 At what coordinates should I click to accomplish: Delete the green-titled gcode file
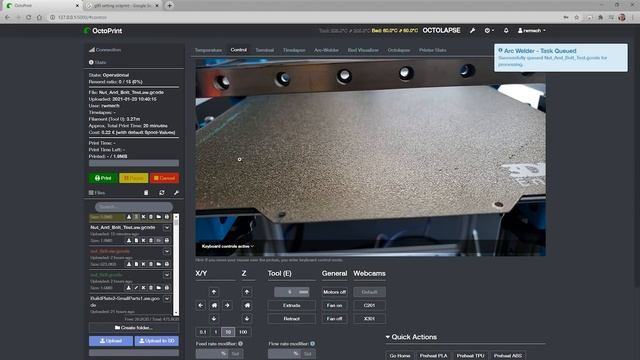click(x=151, y=288)
